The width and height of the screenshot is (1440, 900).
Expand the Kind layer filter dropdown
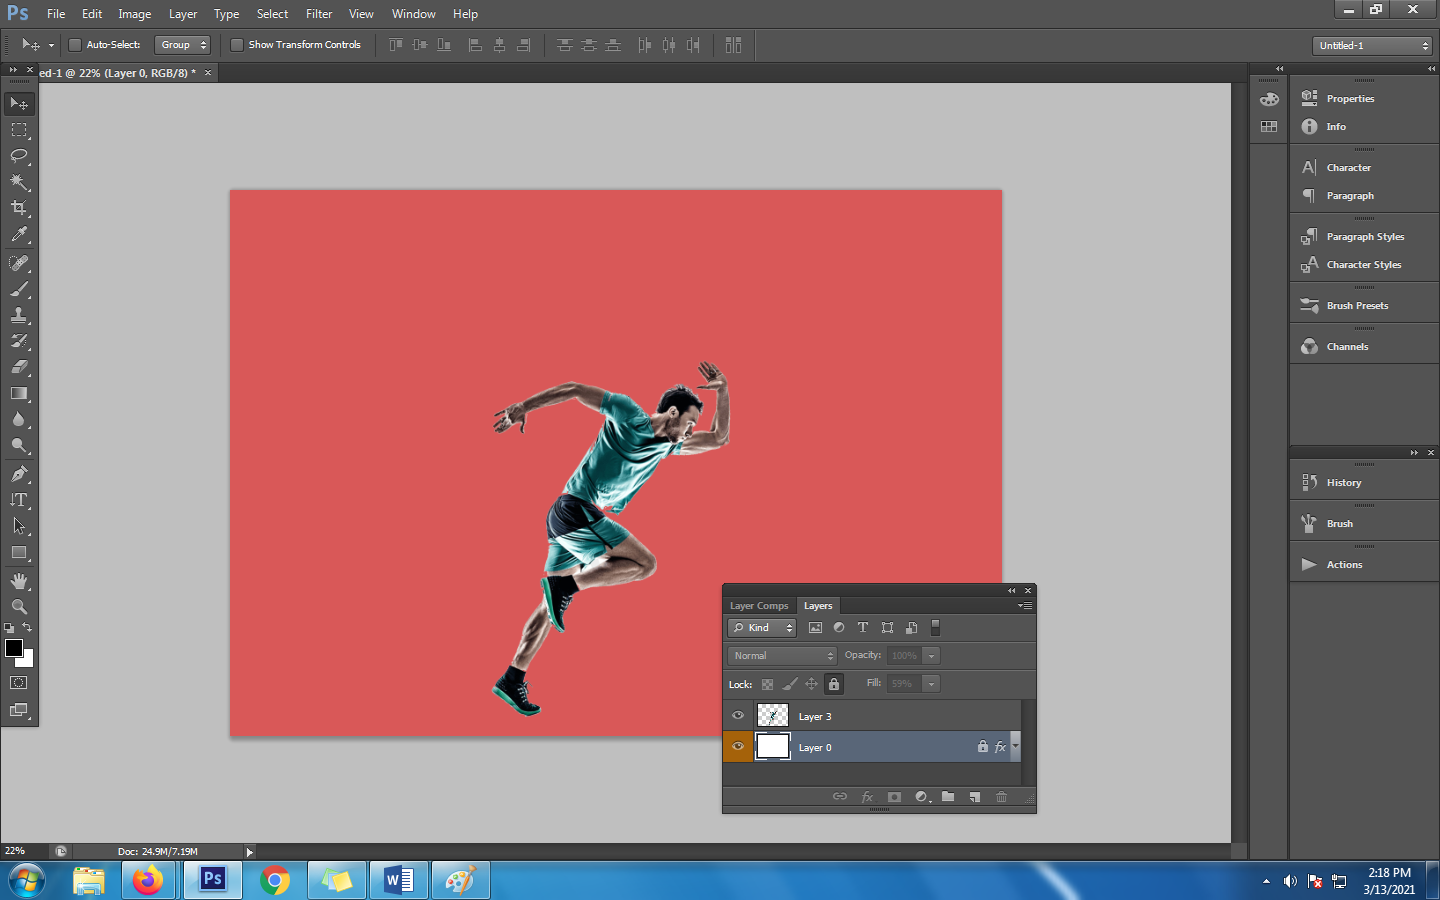(762, 628)
